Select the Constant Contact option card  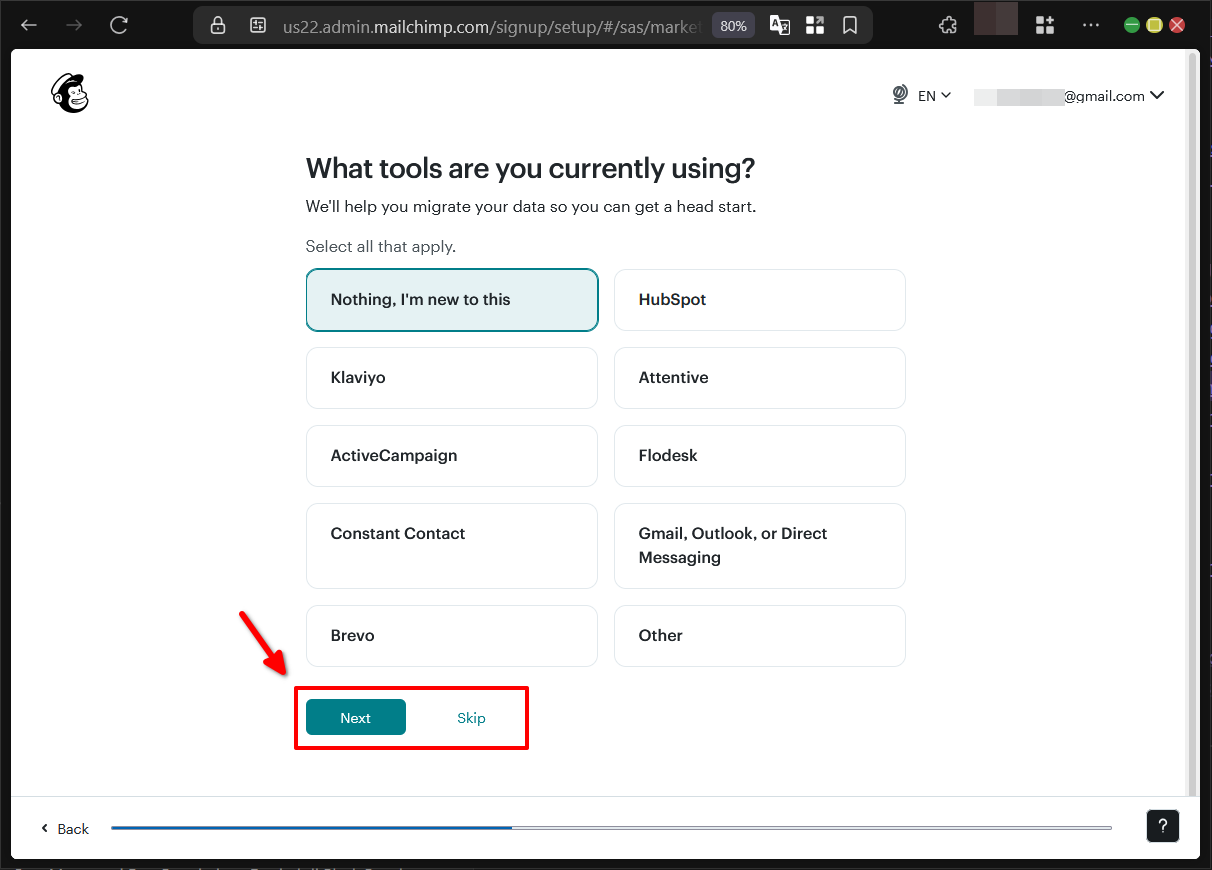pos(451,546)
